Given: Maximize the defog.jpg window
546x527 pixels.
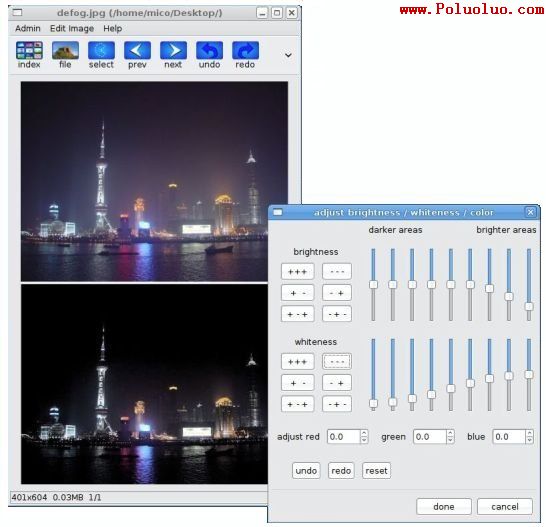Looking at the screenshot, I should pos(277,13).
